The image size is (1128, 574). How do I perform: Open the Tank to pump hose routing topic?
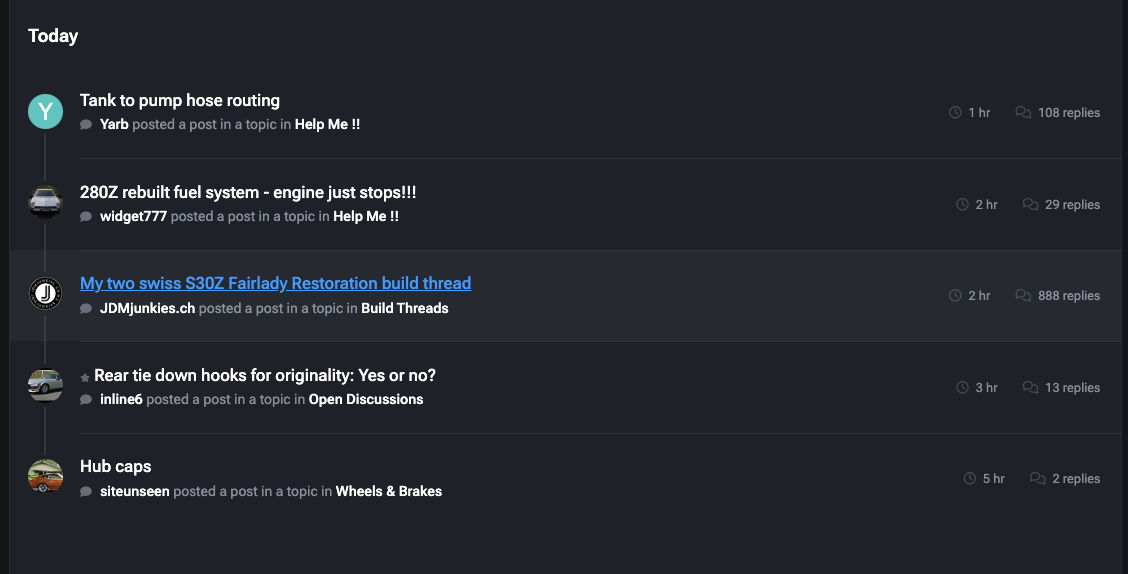180,100
